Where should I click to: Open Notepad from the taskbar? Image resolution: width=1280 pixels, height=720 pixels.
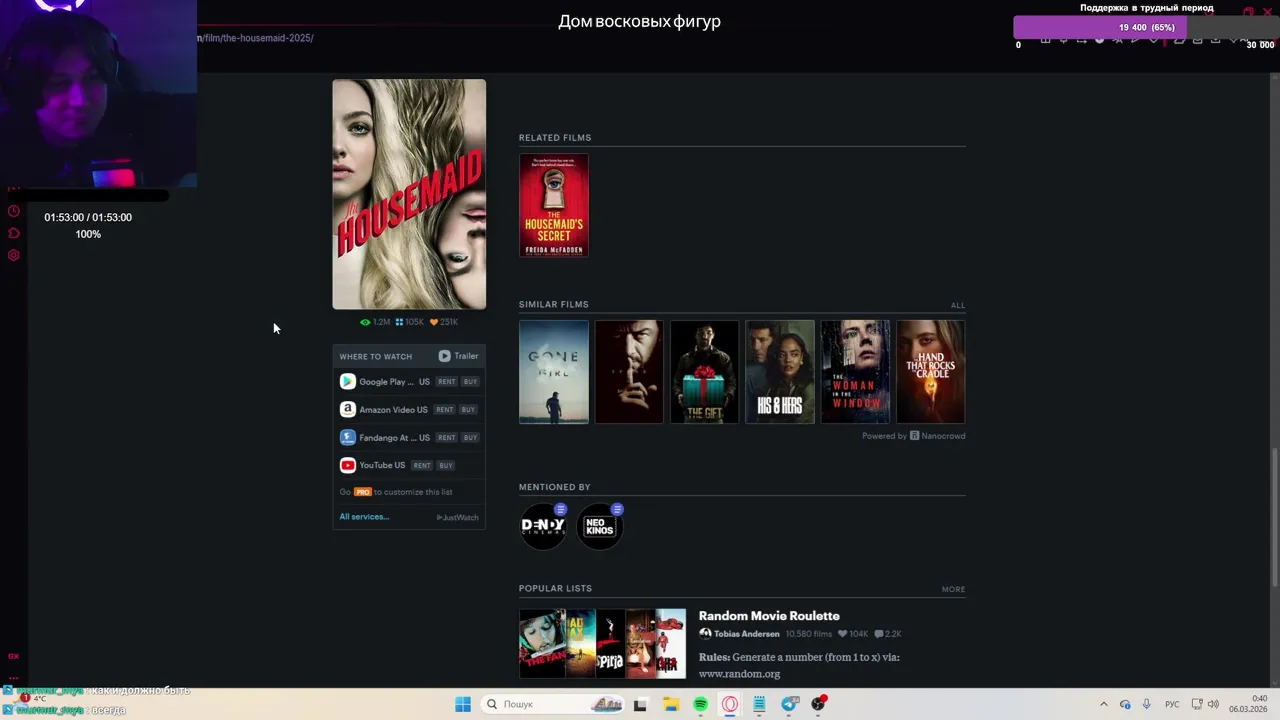tap(759, 704)
